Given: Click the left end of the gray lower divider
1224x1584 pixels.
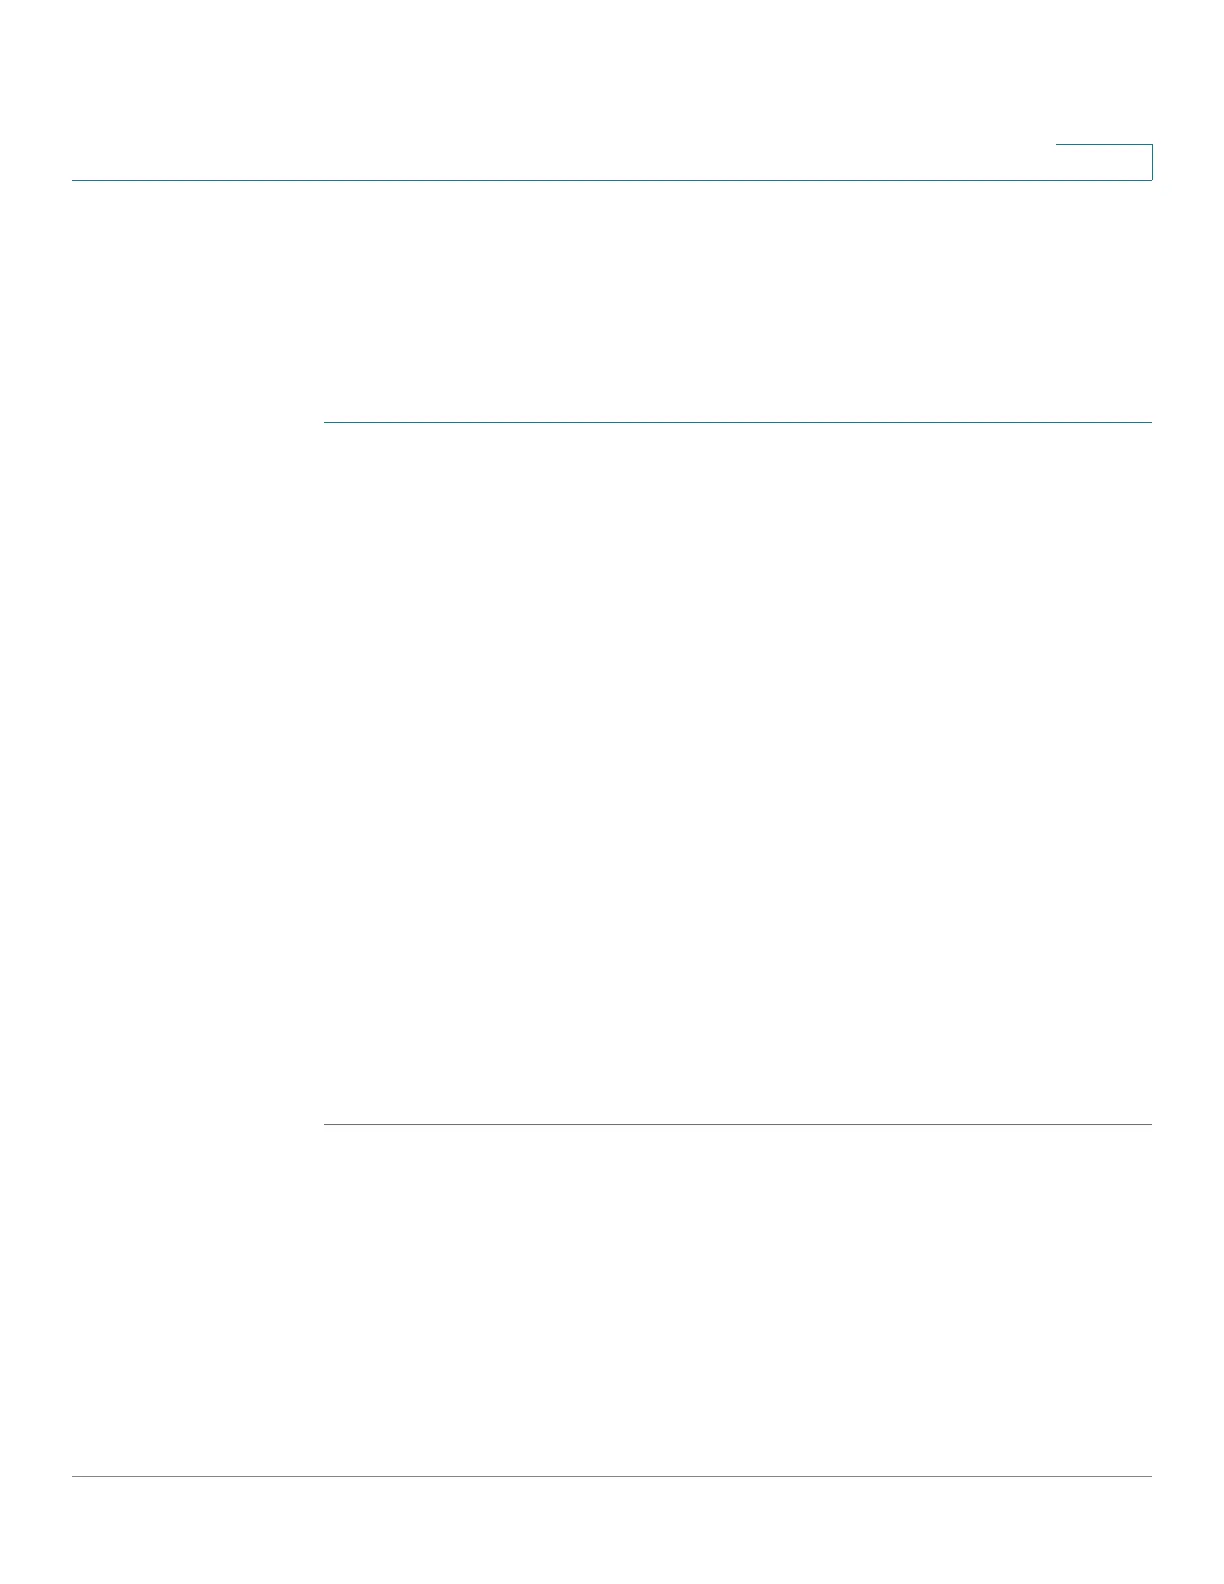Looking at the screenshot, I should (x=328, y=1125).
